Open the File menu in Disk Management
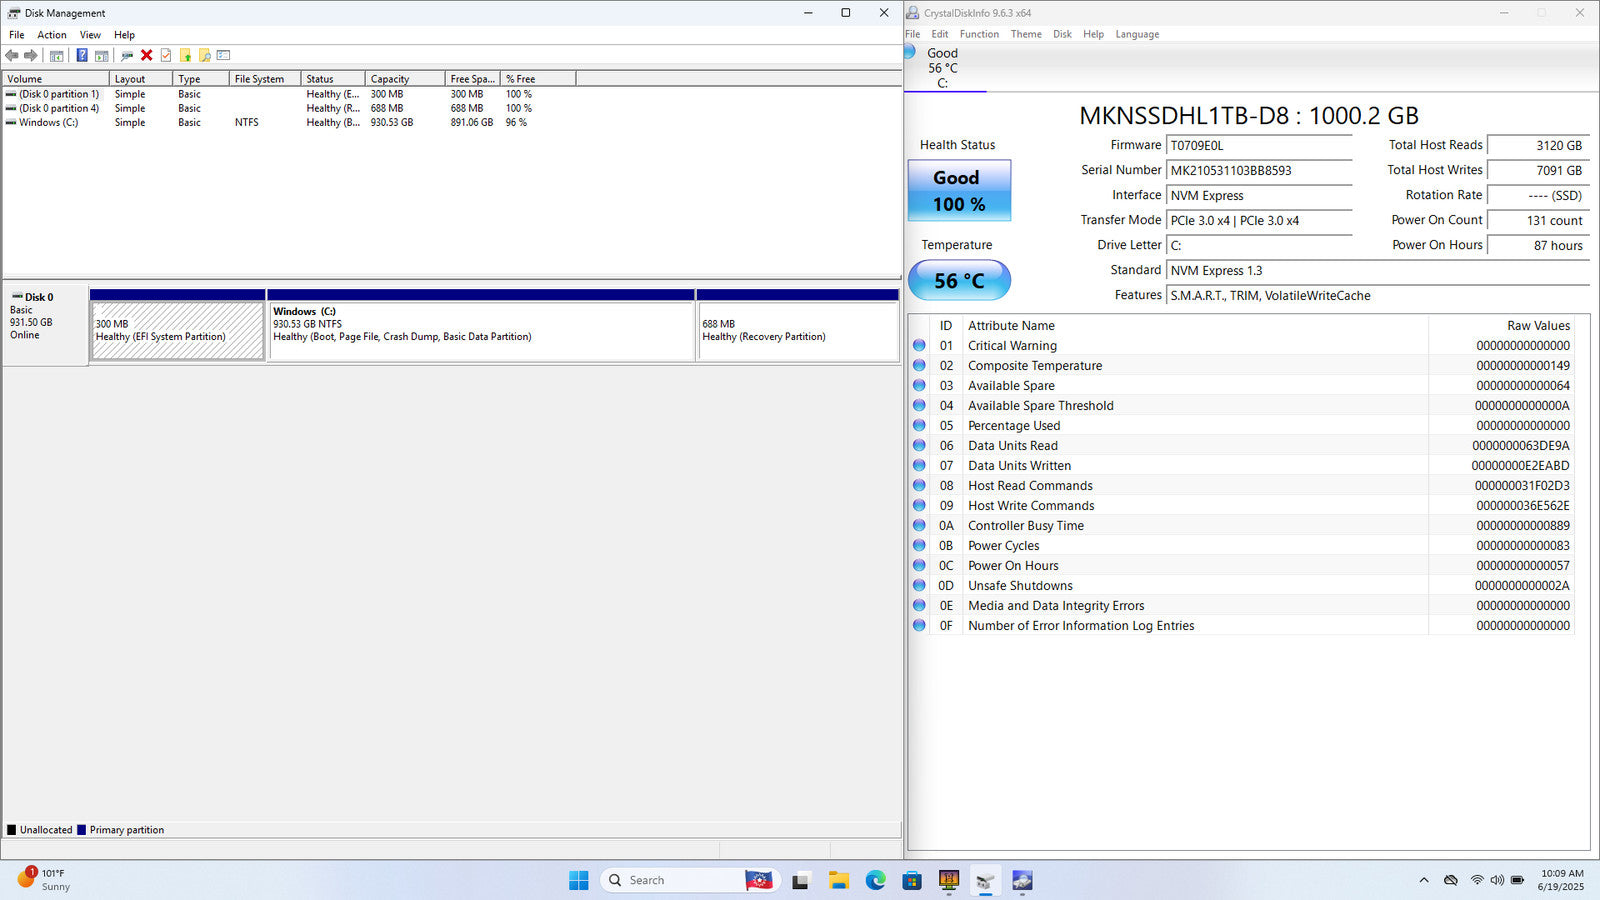1600x900 pixels. tap(17, 34)
